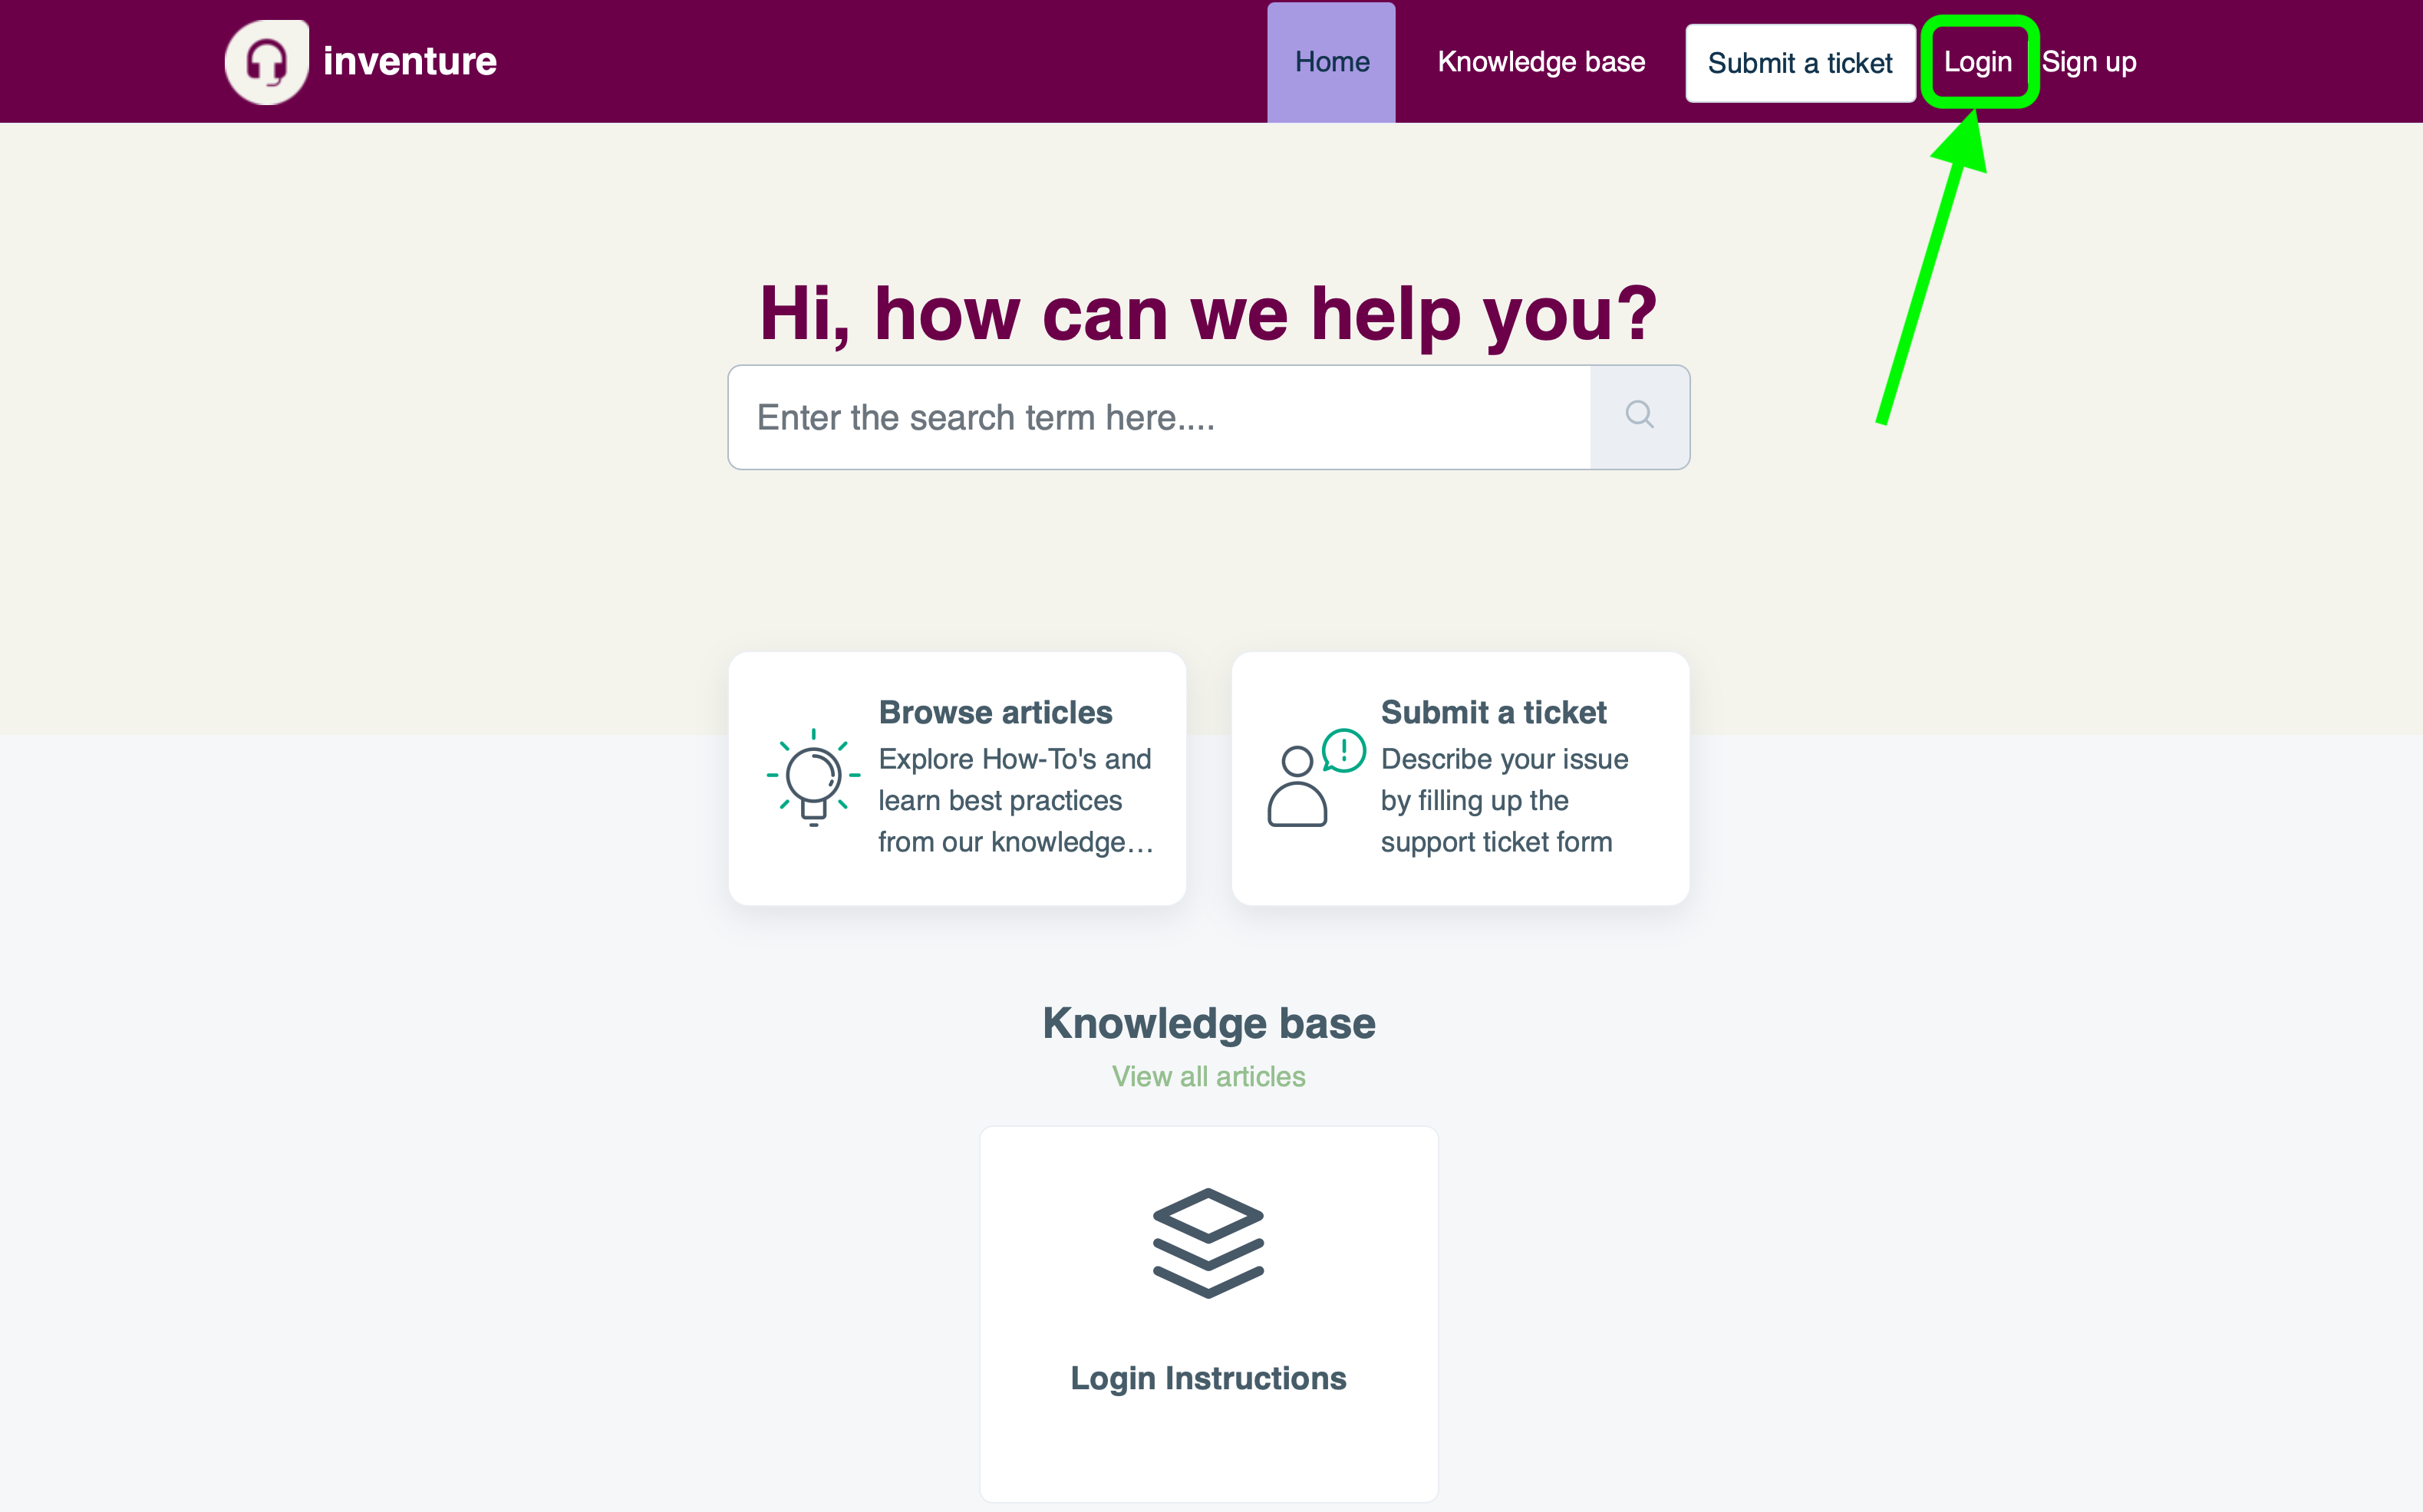Click the inventure brand name text
This screenshot has width=2423, height=1512.
tap(409, 62)
